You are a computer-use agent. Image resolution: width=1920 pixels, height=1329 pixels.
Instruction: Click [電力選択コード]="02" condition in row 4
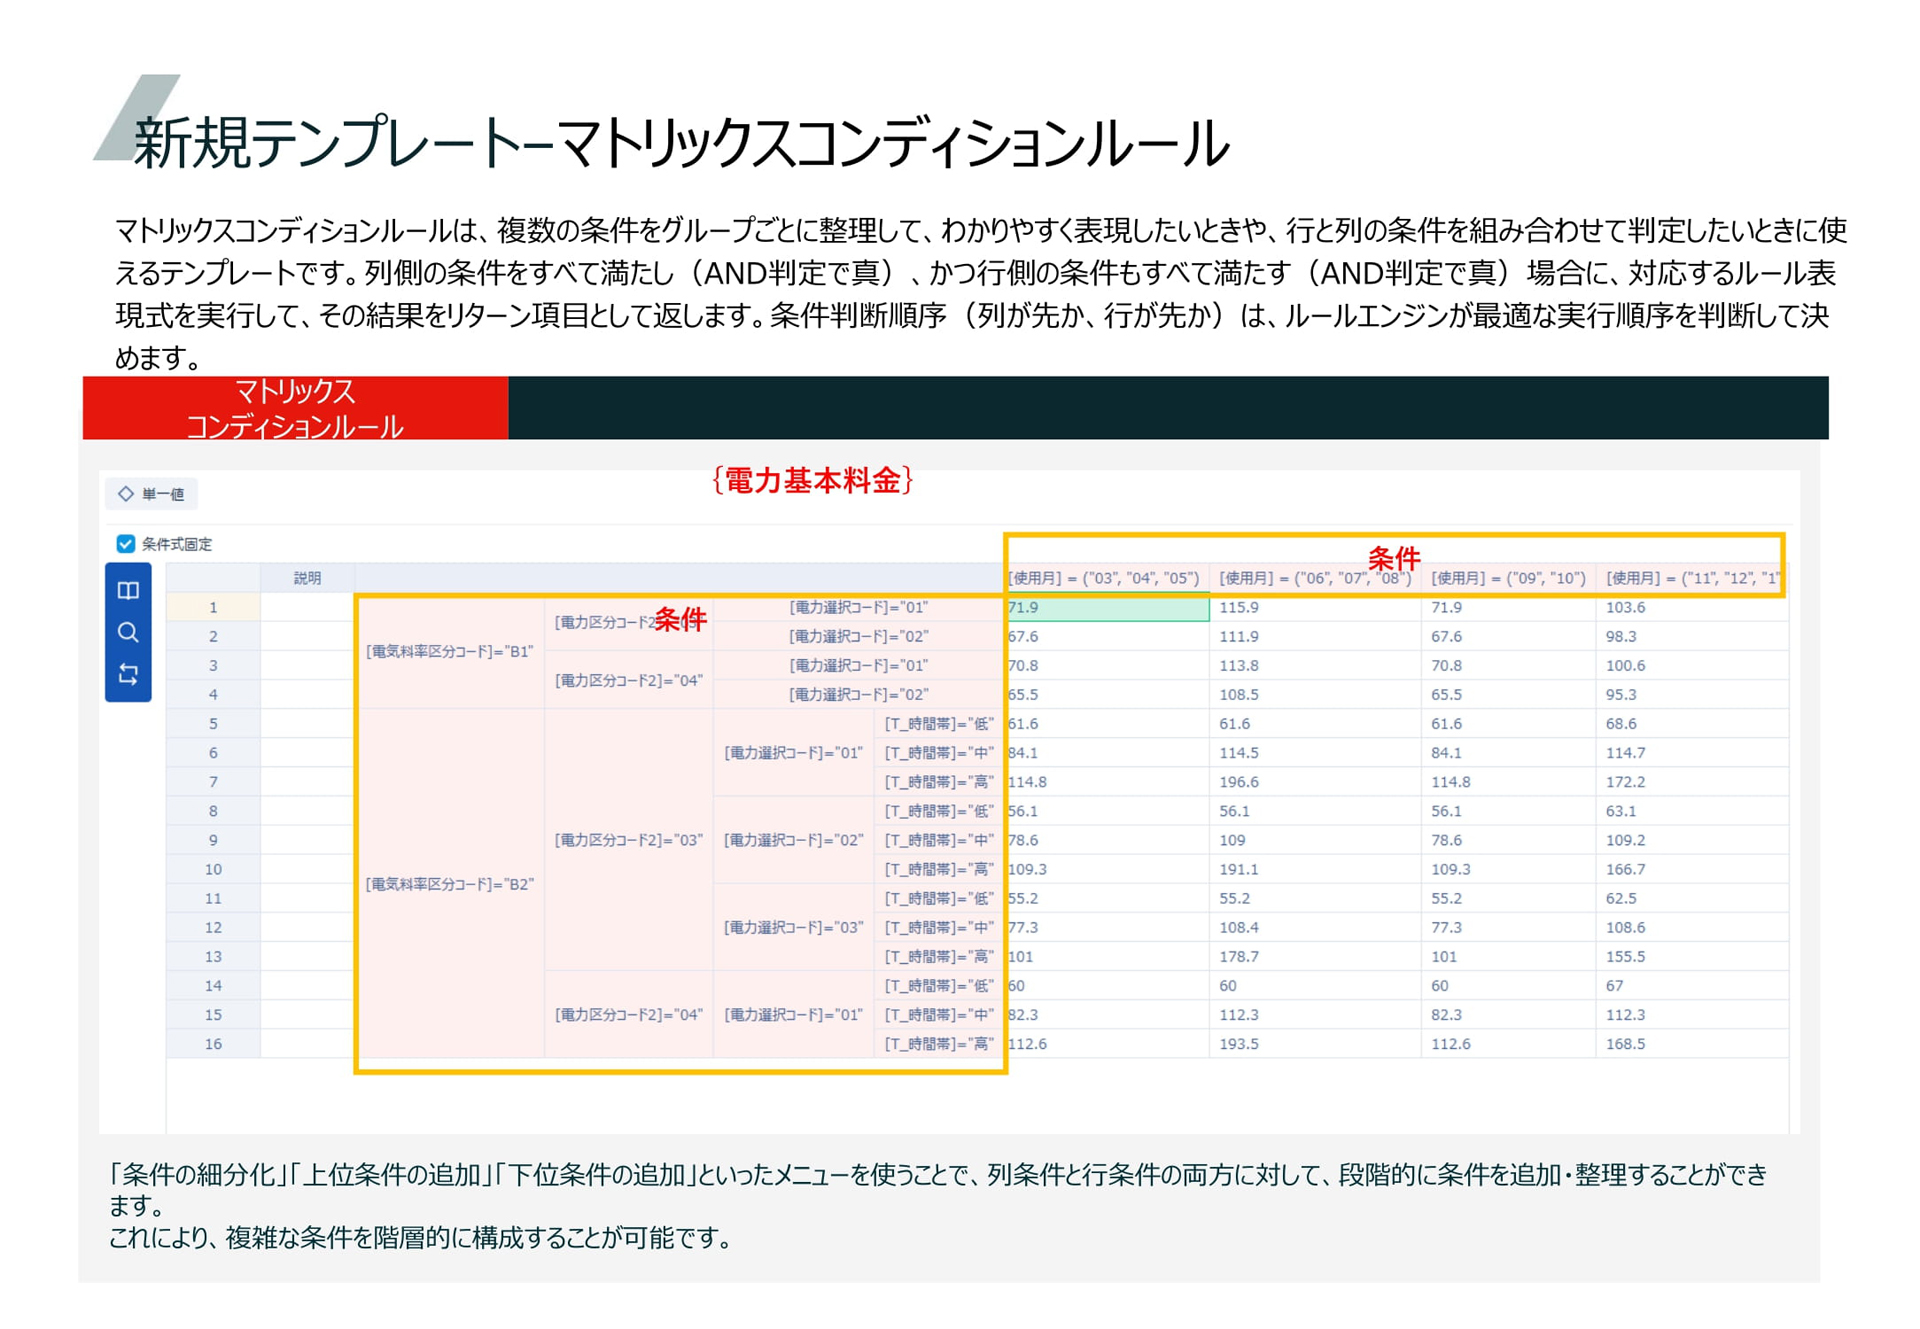pos(859,694)
